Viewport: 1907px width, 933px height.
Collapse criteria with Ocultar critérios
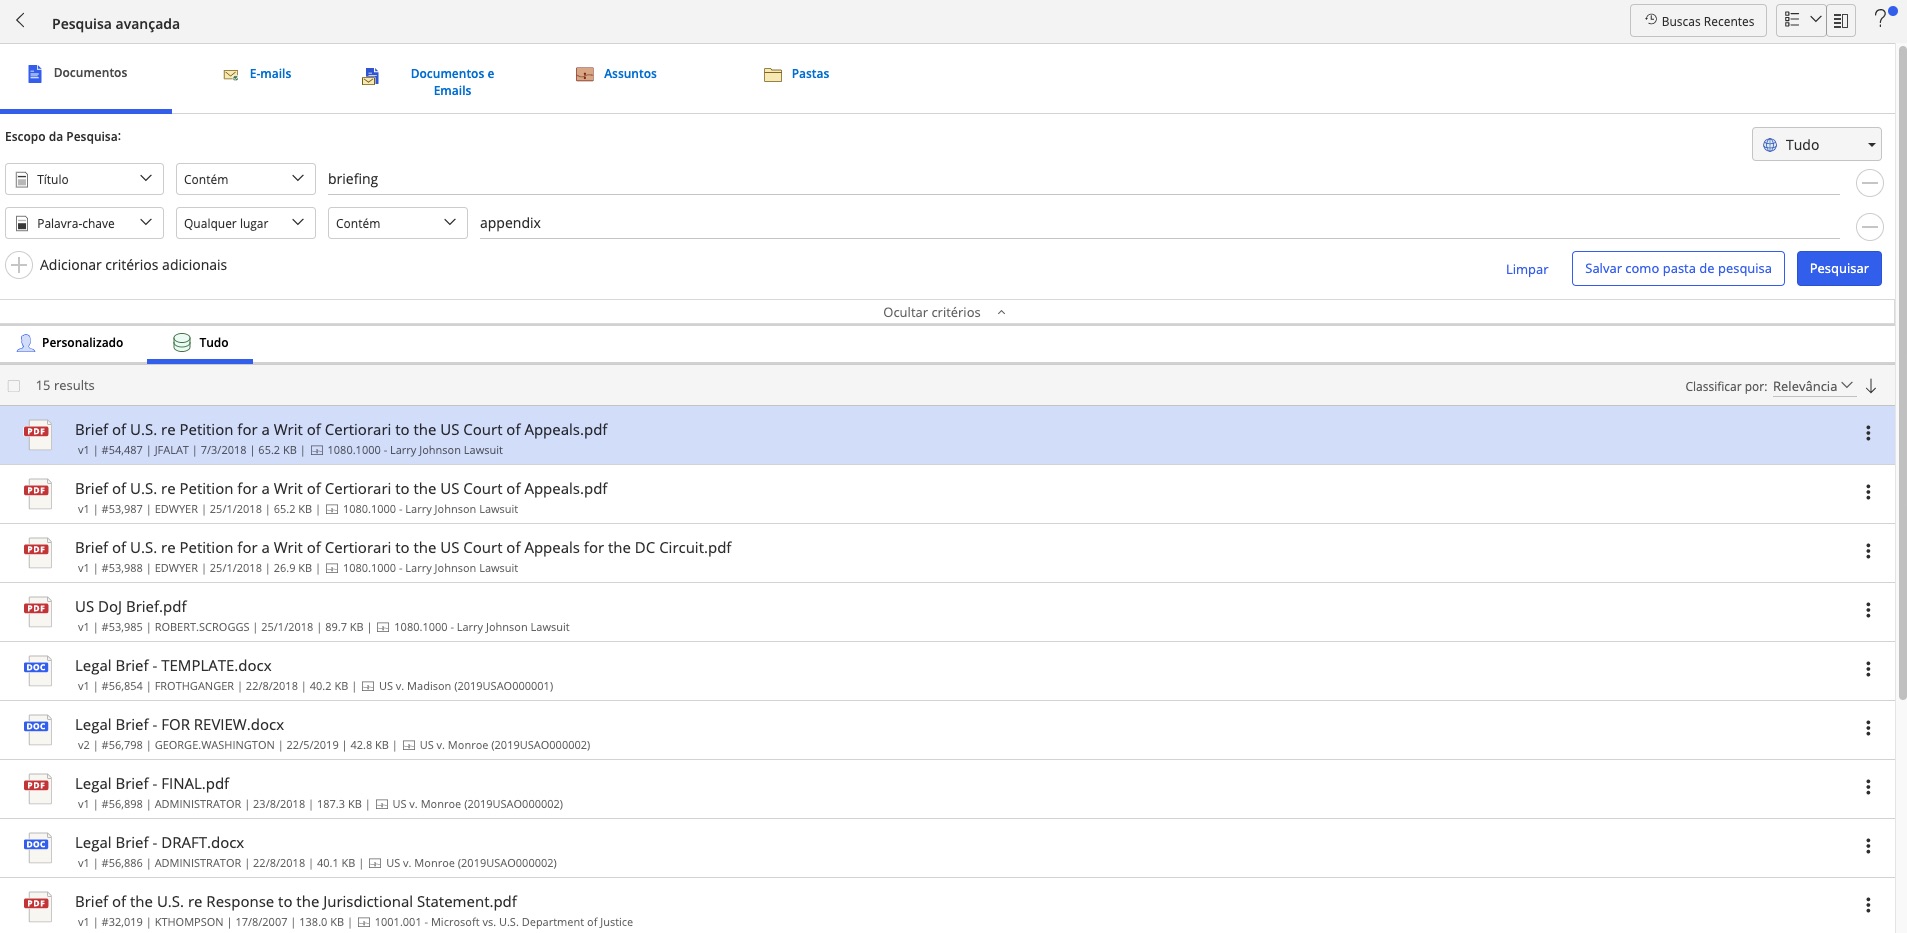click(944, 312)
